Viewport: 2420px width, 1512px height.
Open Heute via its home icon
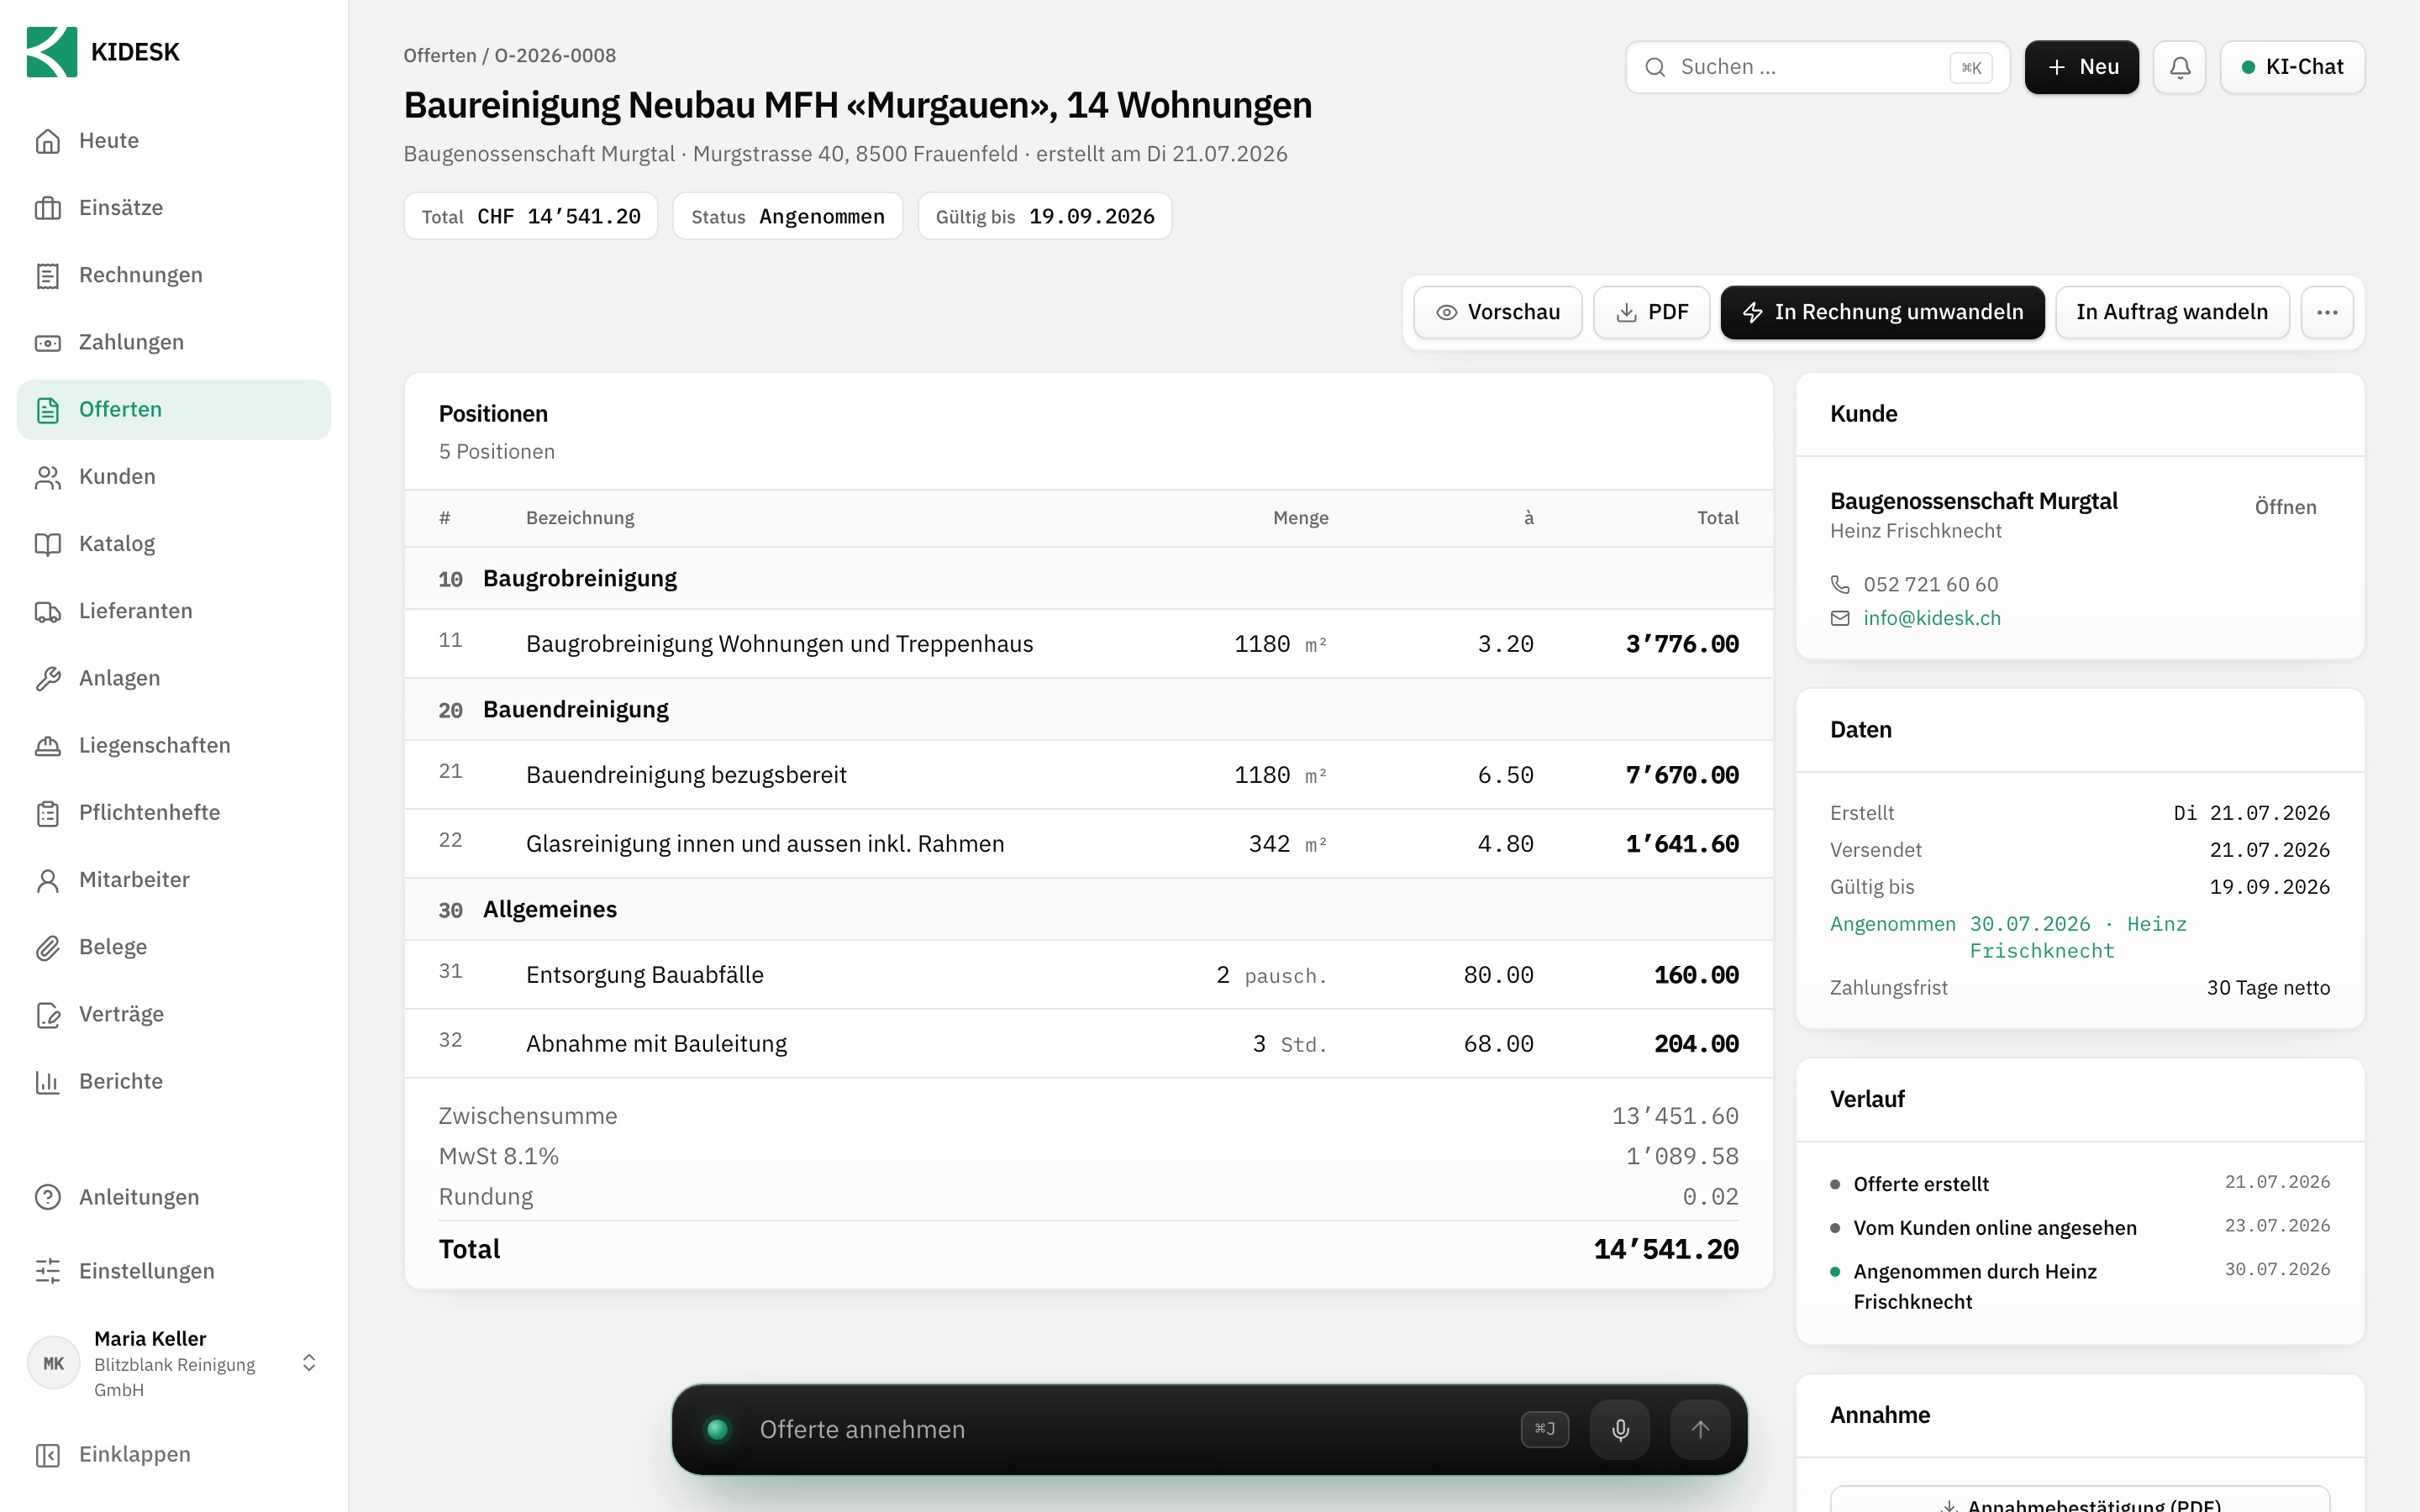[x=48, y=141]
